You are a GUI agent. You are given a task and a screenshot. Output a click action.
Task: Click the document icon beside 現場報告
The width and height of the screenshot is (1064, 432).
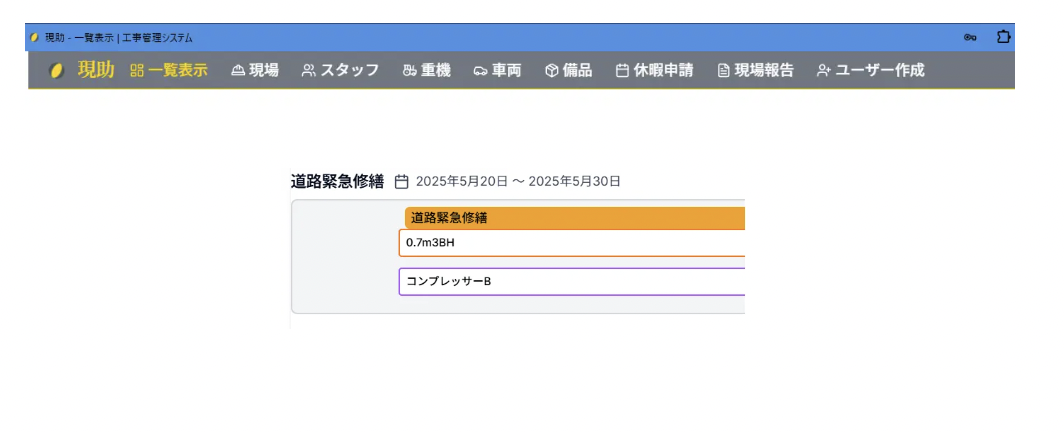click(x=723, y=71)
